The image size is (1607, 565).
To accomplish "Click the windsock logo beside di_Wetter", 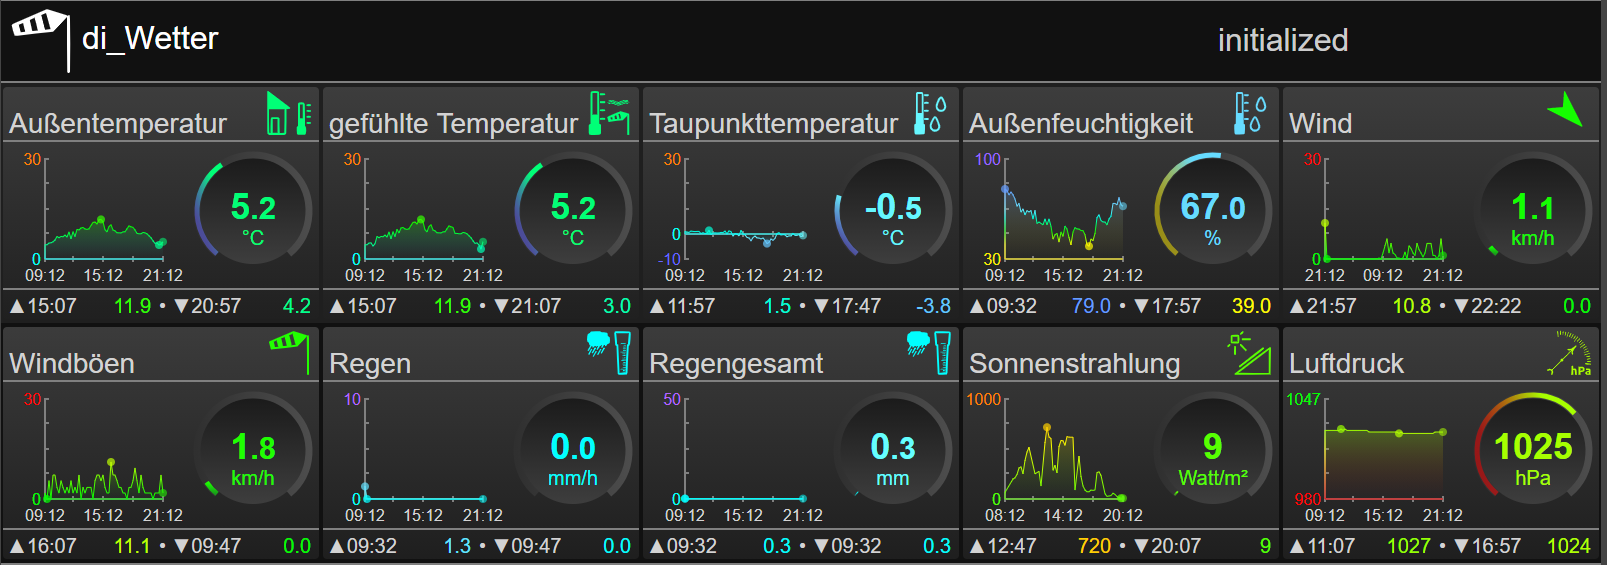I will click(41, 40).
